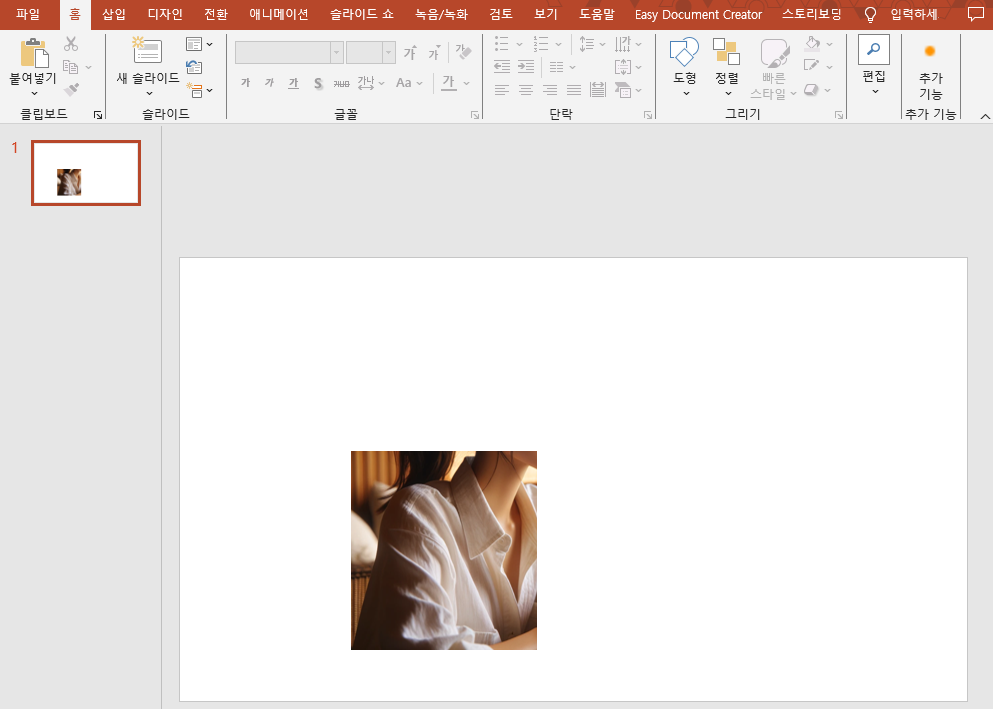993x709 pixels.
Task: Toggle Bold formatting
Action: (246, 82)
